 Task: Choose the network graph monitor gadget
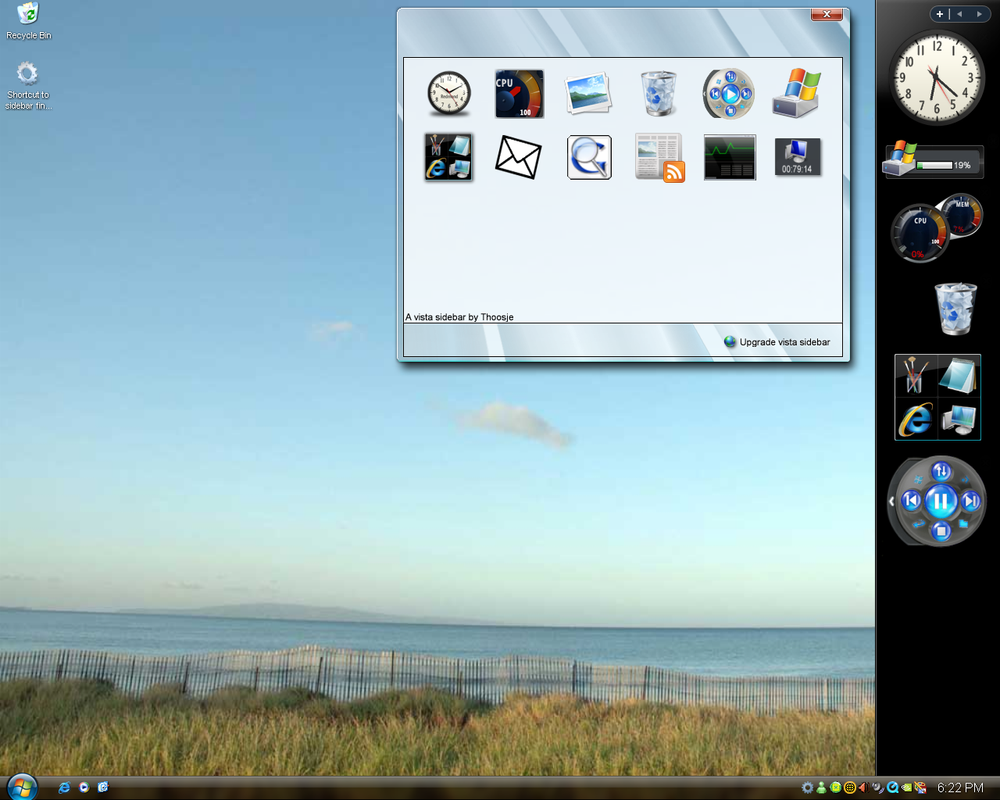click(x=730, y=157)
